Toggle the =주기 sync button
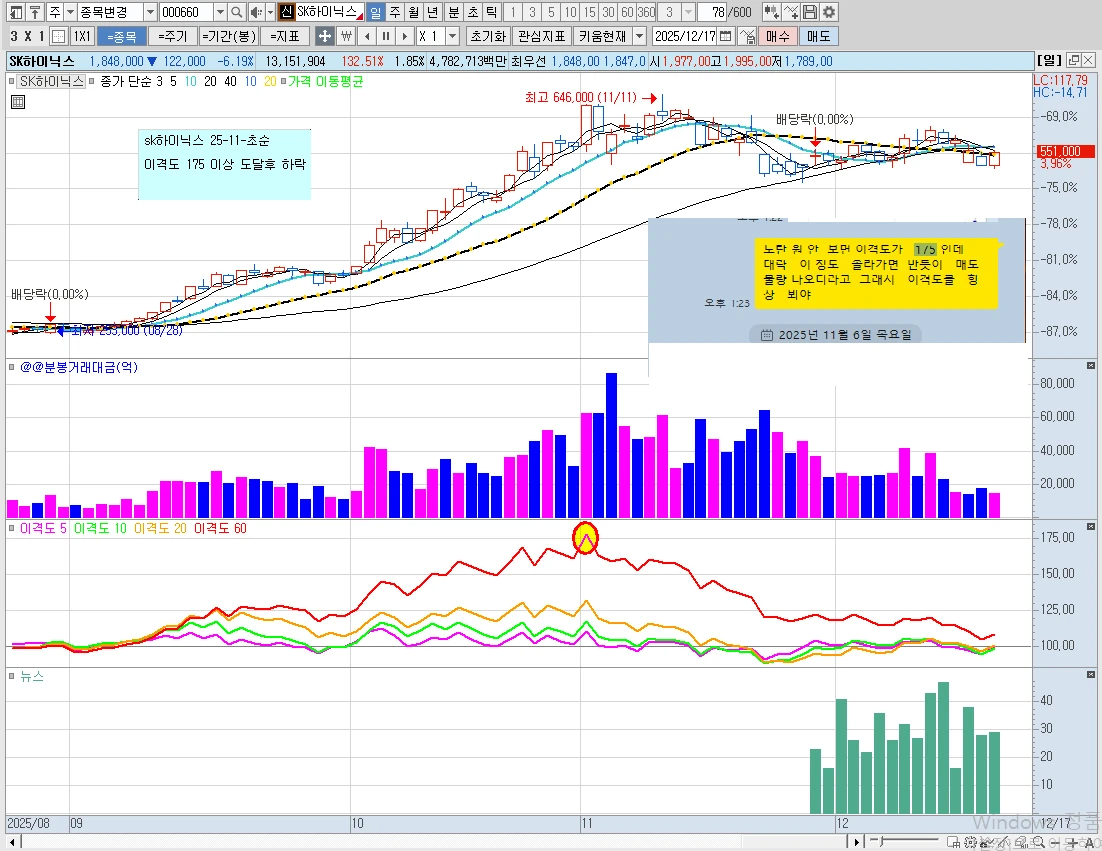 pos(173,36)
